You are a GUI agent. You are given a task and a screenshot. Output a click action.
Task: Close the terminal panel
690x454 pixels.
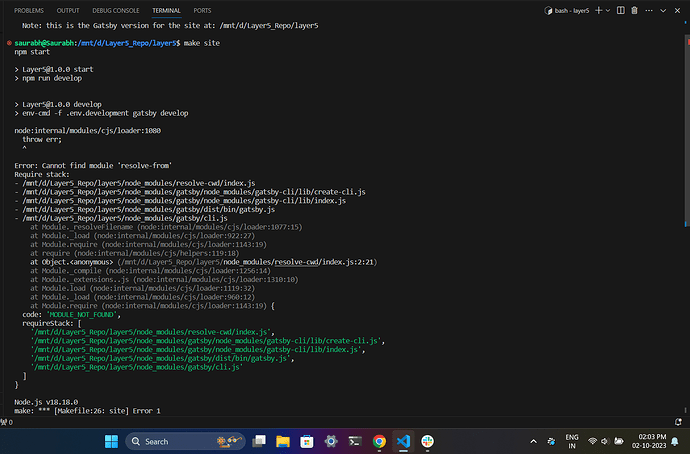(x=677, y=11)
